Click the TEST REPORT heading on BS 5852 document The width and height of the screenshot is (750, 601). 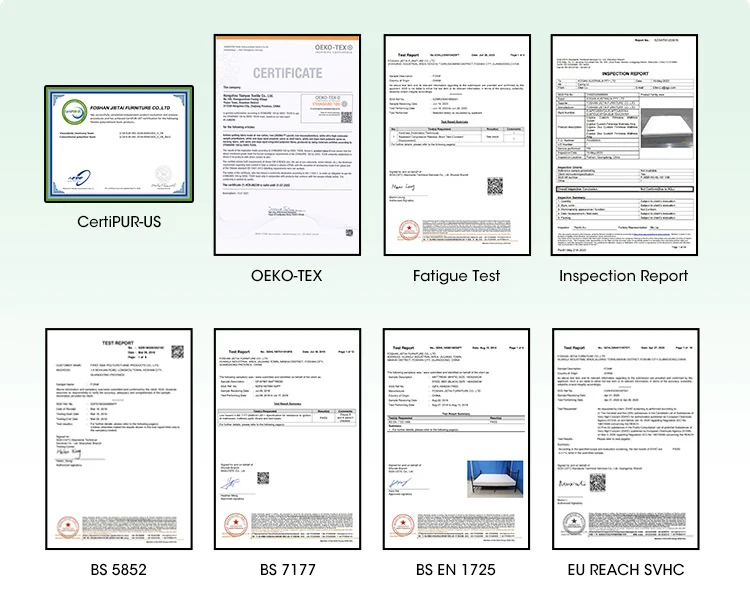click(x=118, y=343)
